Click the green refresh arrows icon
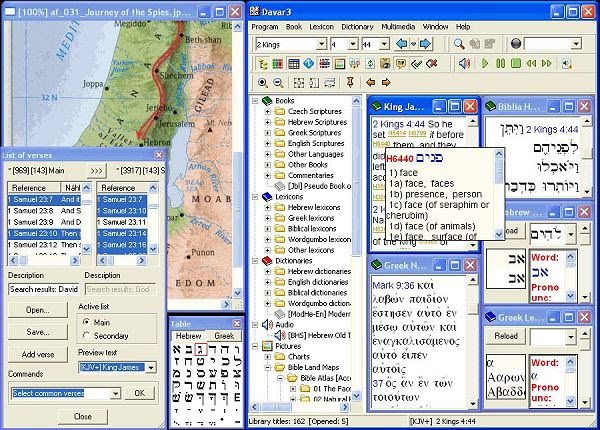The width and height of the screenshot is (600, 430). point(370,64)
